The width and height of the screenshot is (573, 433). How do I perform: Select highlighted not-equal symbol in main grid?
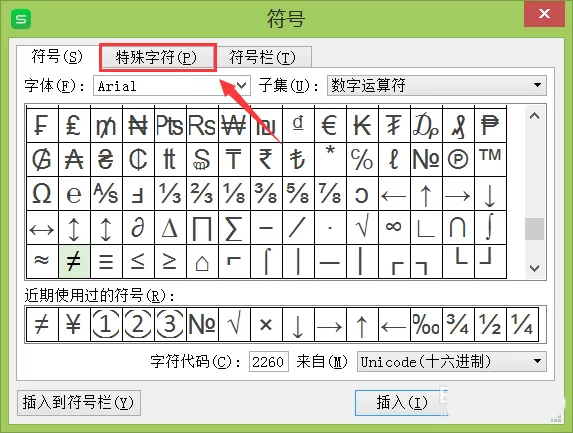pyautogui.click(x=74, y=261)
